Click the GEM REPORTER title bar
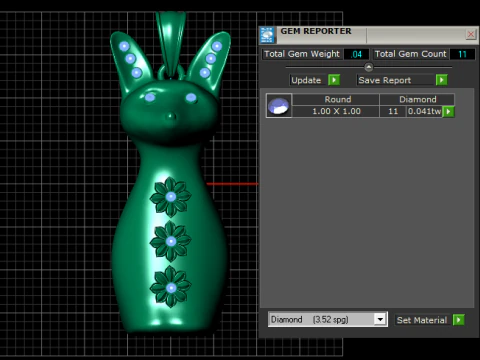 (x=368, y=35)
